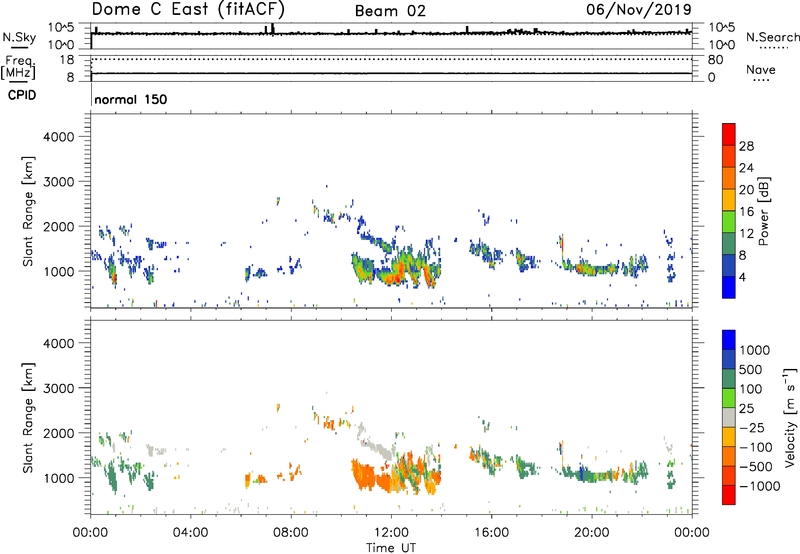This screenshot has width=800, height=554.
Task: Click the '04:00' time tick label
Action: click(x=190, y=533)
